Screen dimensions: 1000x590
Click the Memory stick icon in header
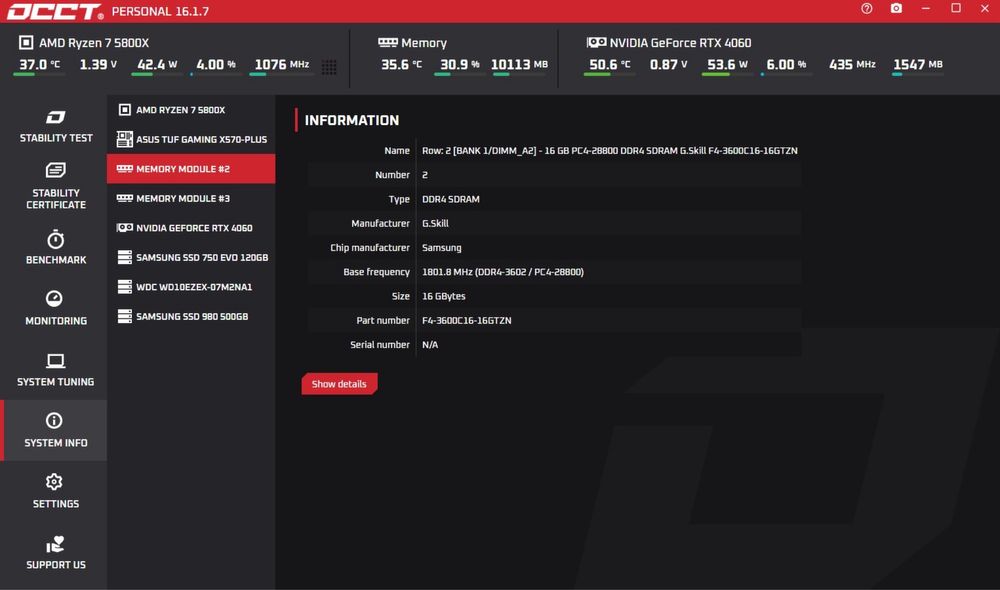[x=387, y=43]
